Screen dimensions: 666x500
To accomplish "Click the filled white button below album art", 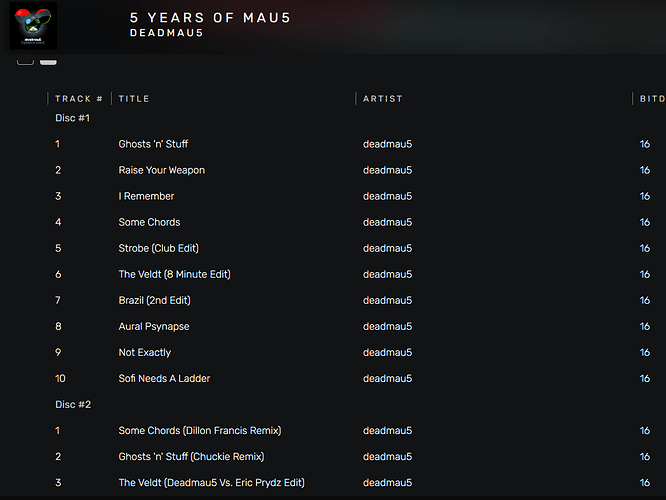I will point(48,62).
